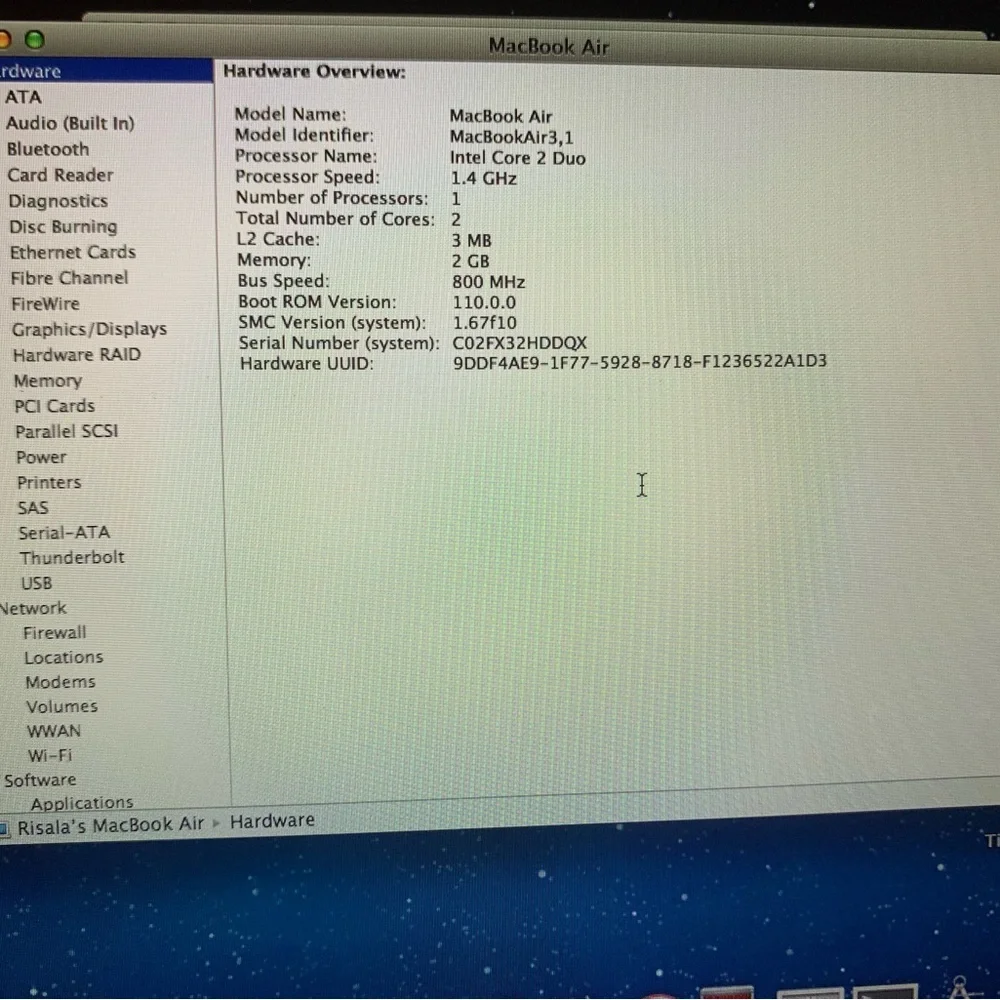The image size is (1000, 1000).
Task: Open the FireWire section
Action: tap(45, 304)
